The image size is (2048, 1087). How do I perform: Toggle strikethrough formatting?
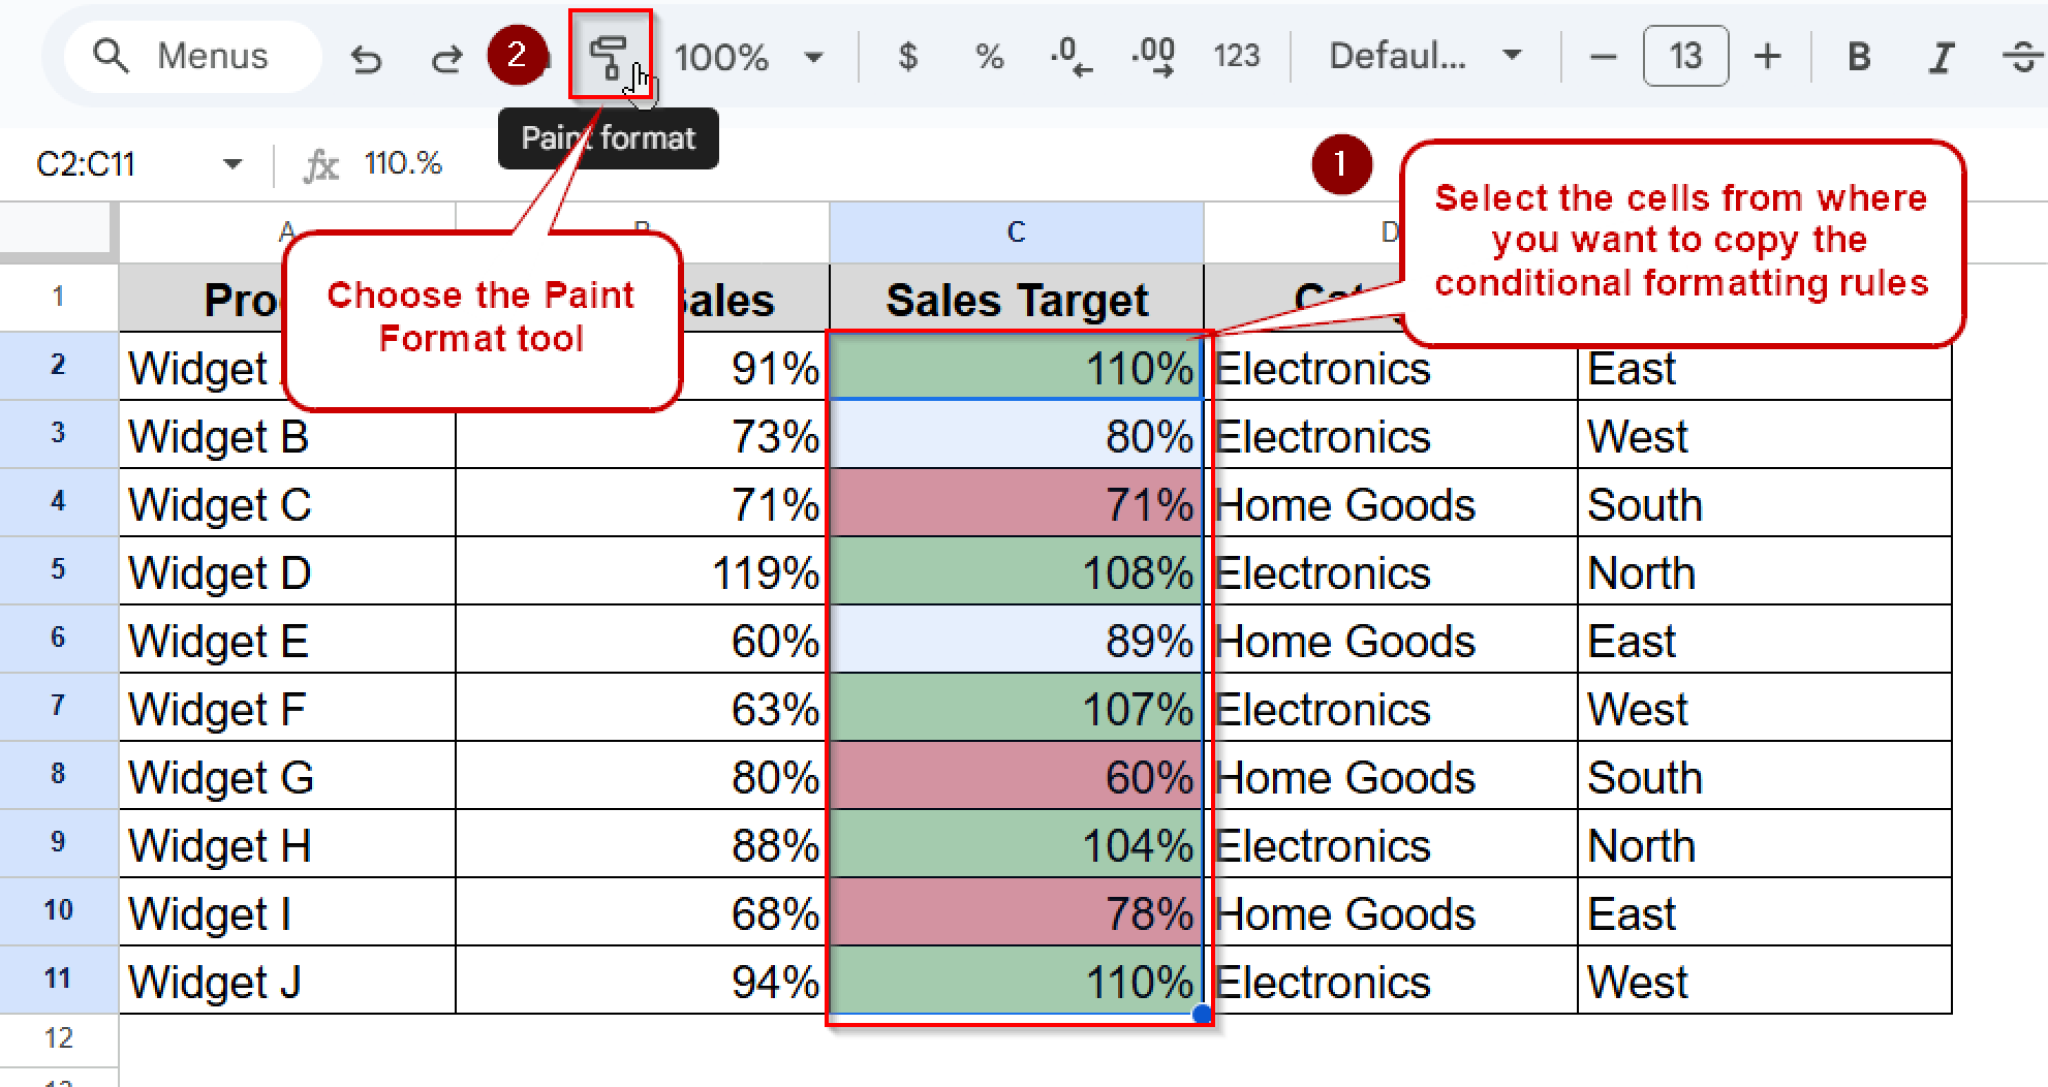click(2025, 57)
